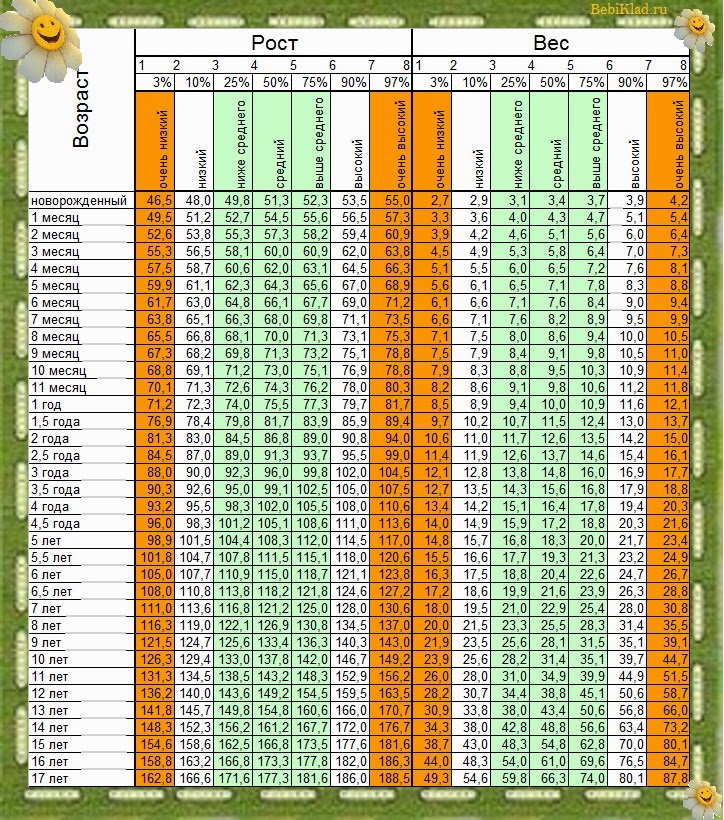This screenshot has width=724, height=820.
Task: Open the BebiKlad.ru watermark link
Action: (628, 9)
